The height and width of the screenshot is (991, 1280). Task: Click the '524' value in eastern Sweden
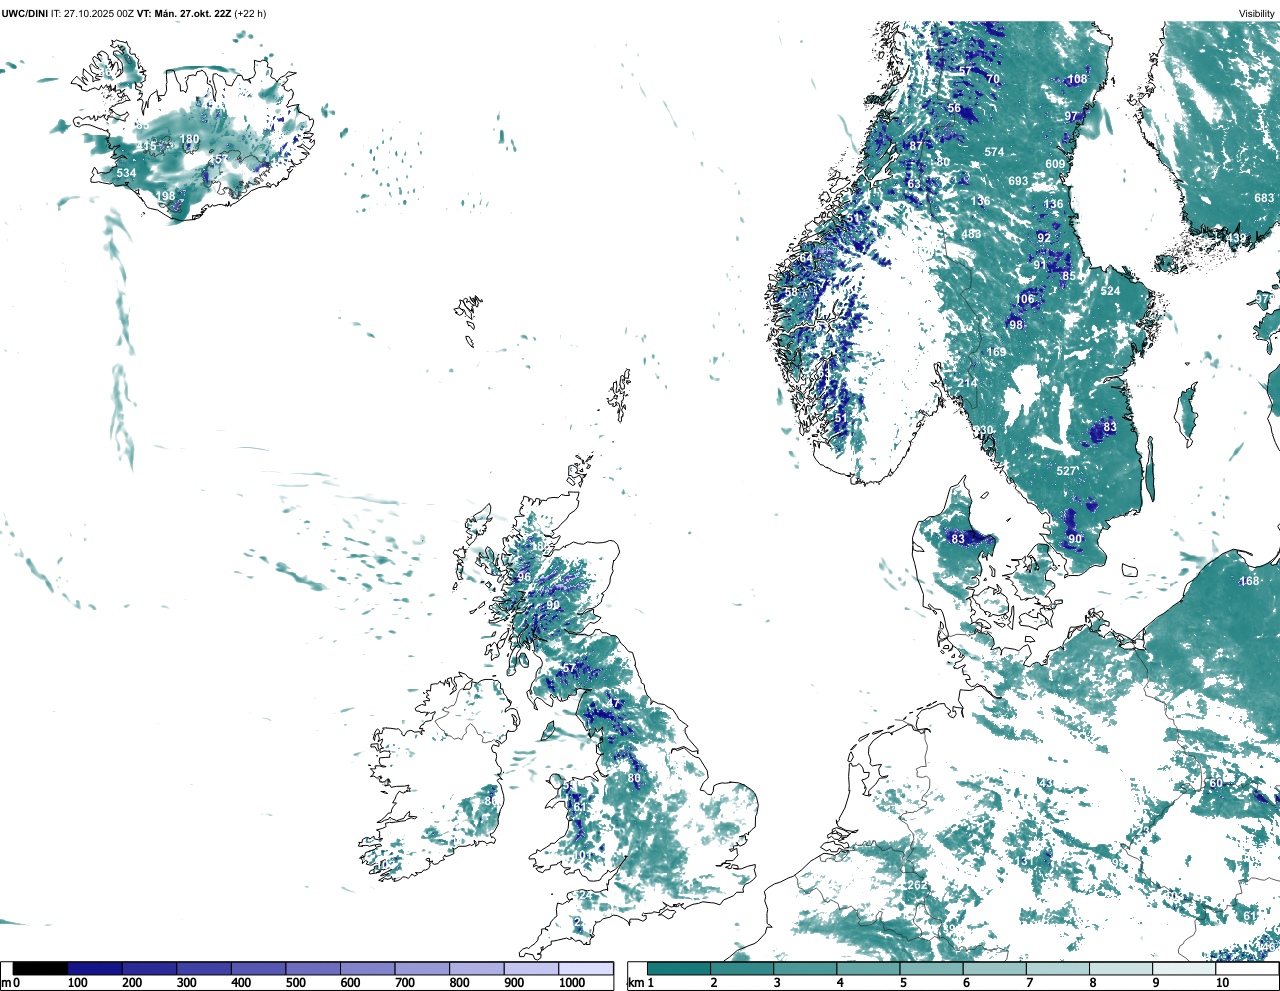tap(1110, 291)
